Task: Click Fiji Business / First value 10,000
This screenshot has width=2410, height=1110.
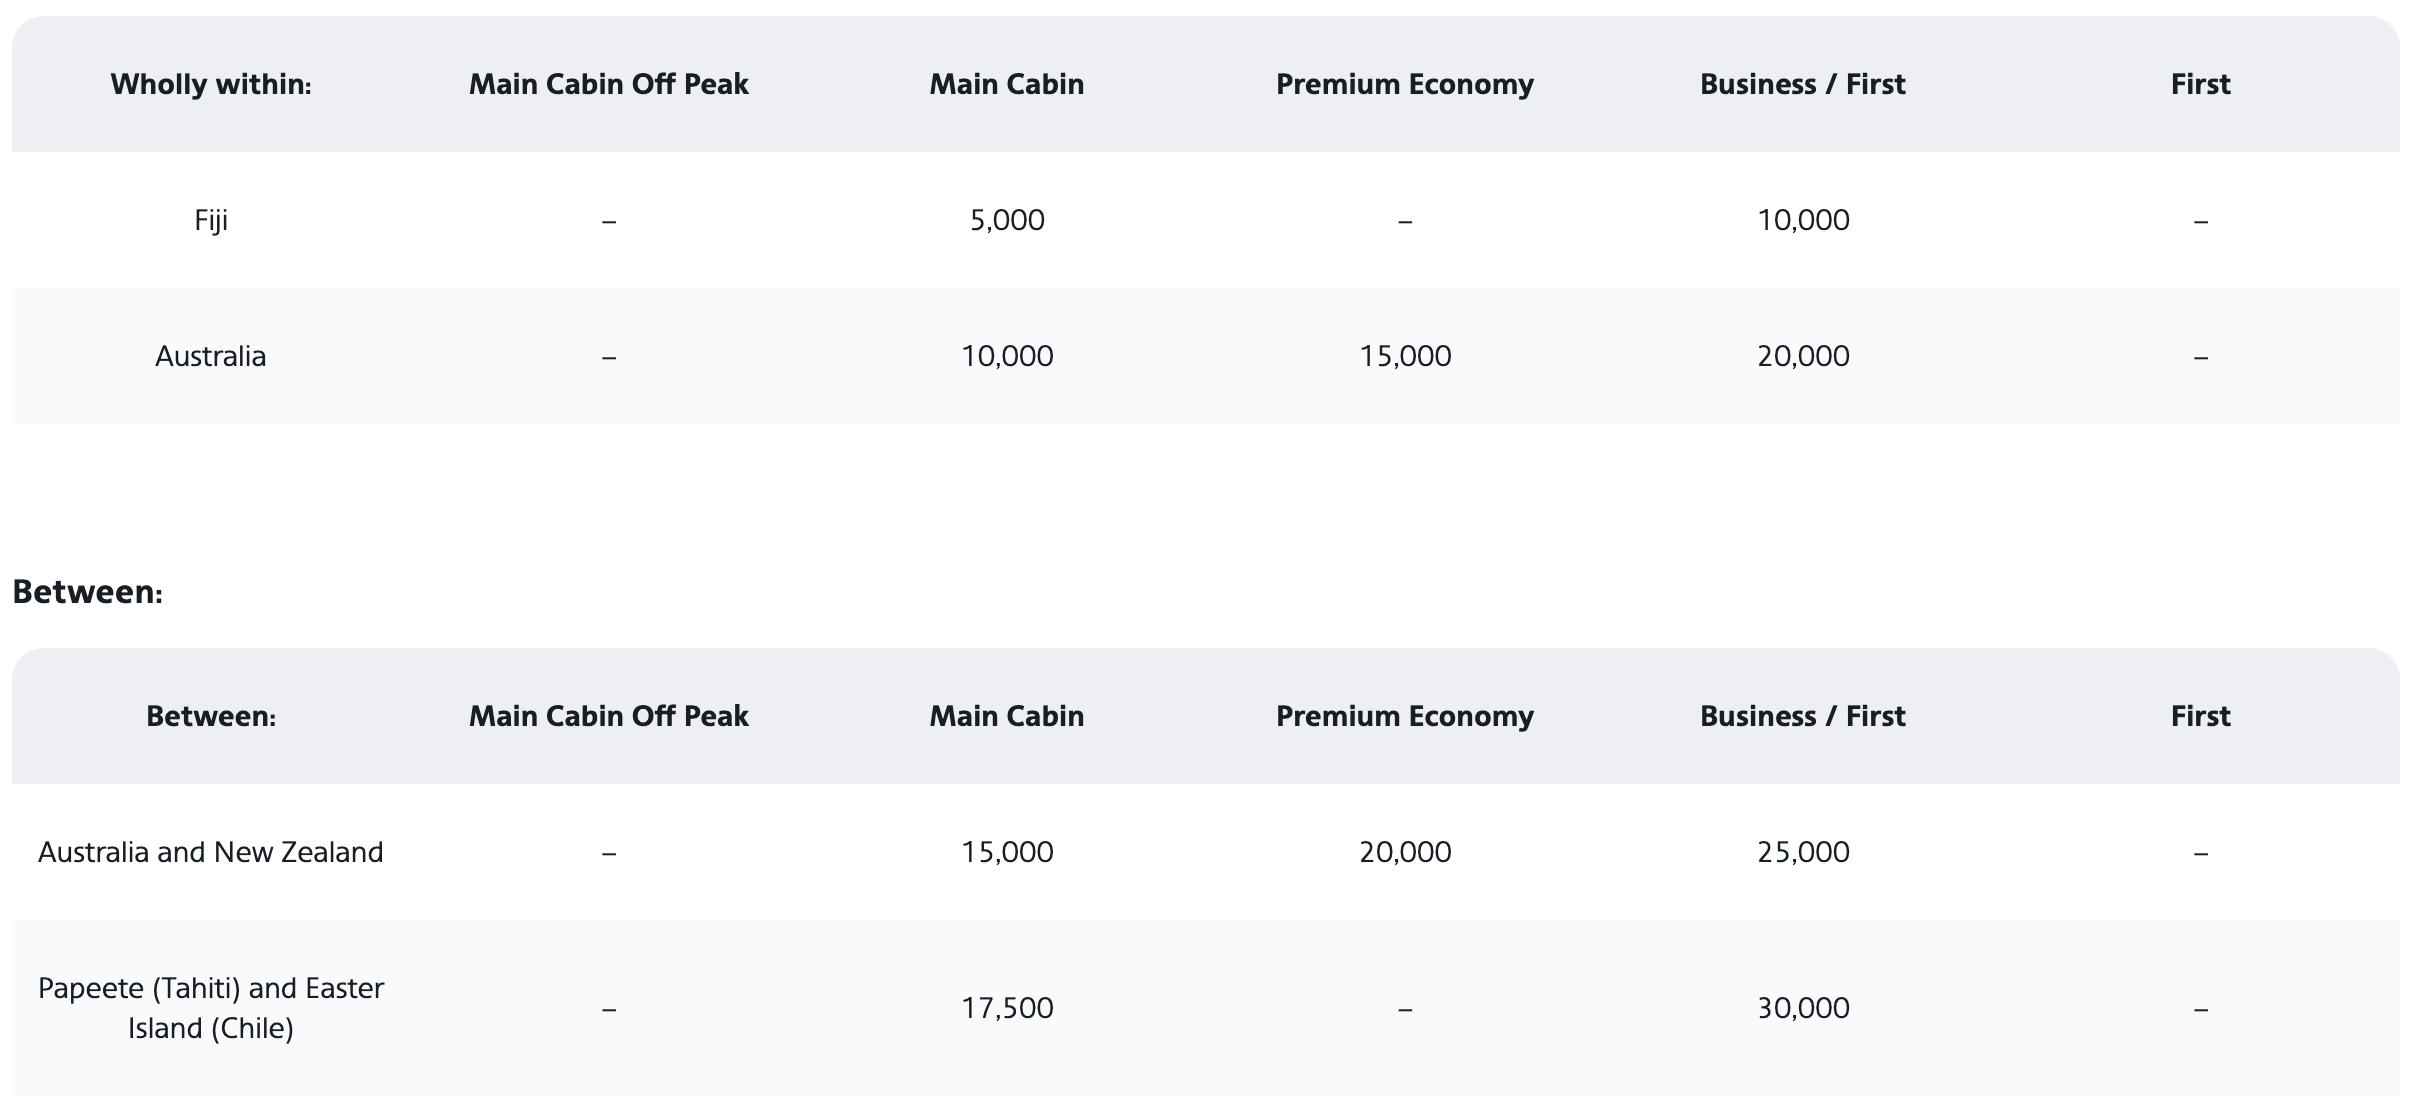Action: 1803,220
